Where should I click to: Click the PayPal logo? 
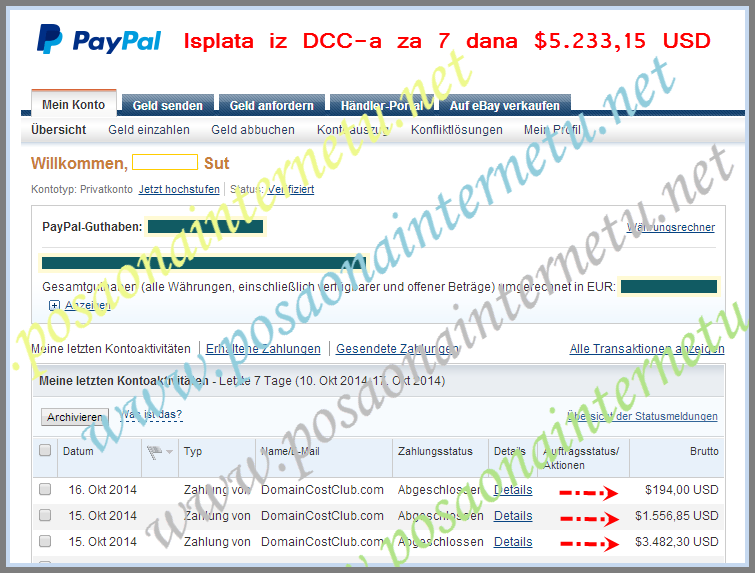99,39
